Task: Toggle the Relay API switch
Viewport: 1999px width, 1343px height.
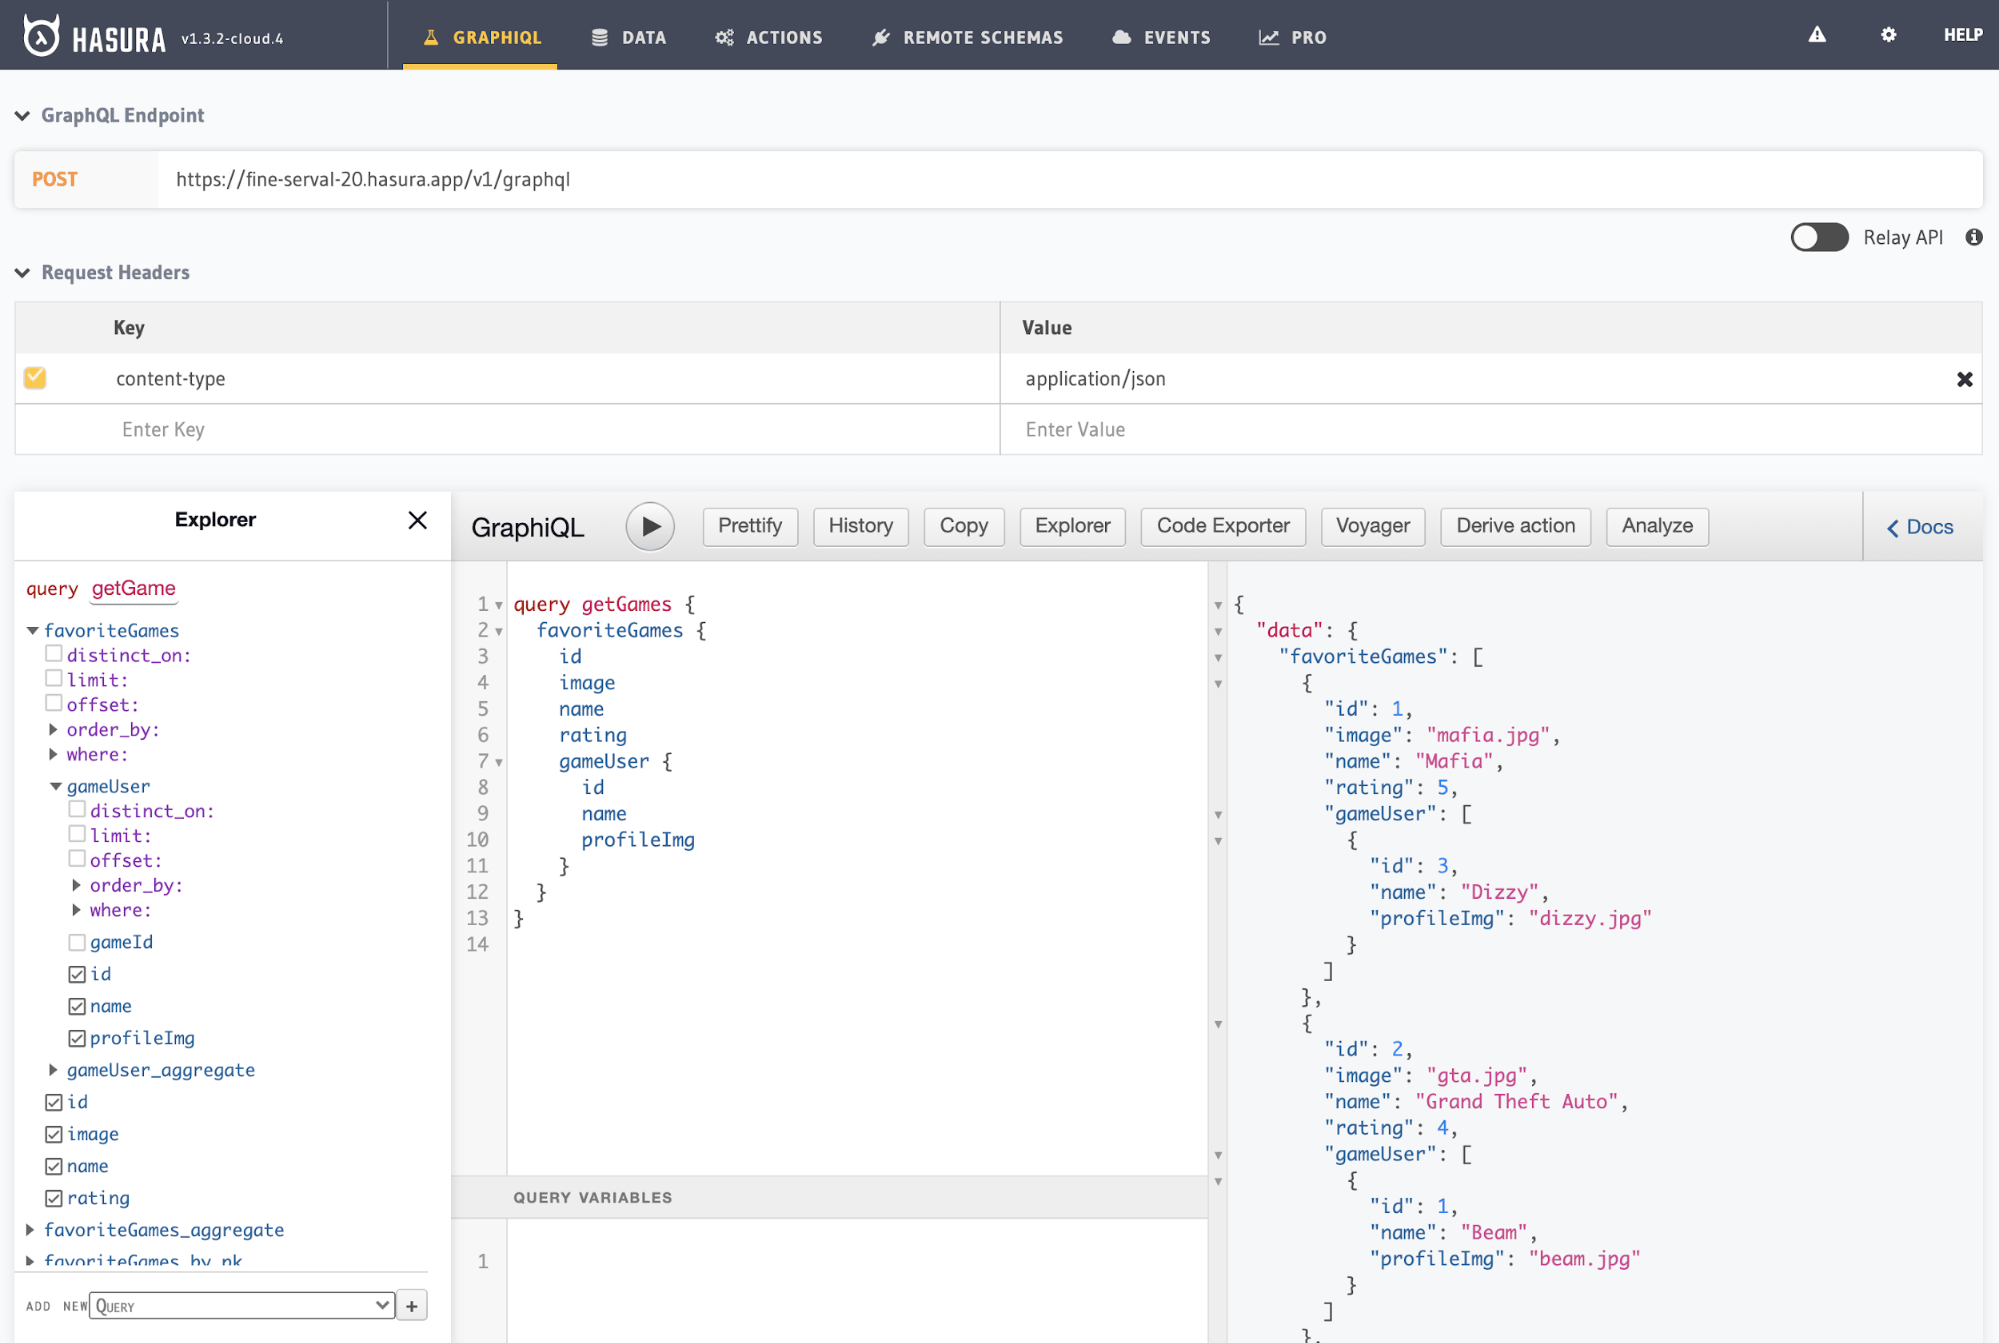Action: [1819, 237]
